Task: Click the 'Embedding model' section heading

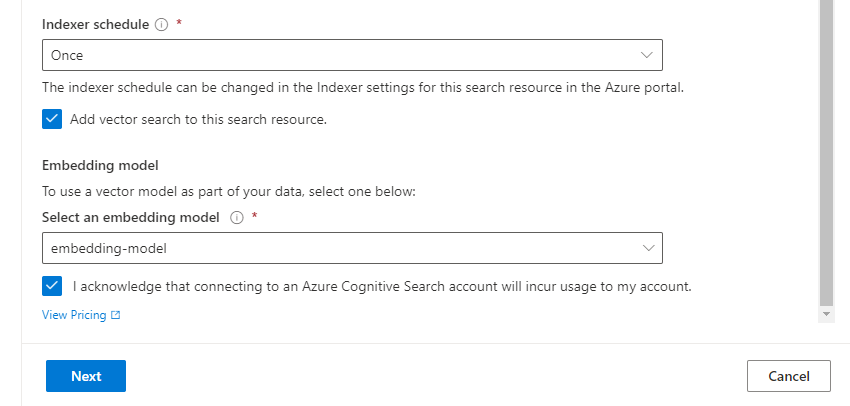Action: pos(100,165)
